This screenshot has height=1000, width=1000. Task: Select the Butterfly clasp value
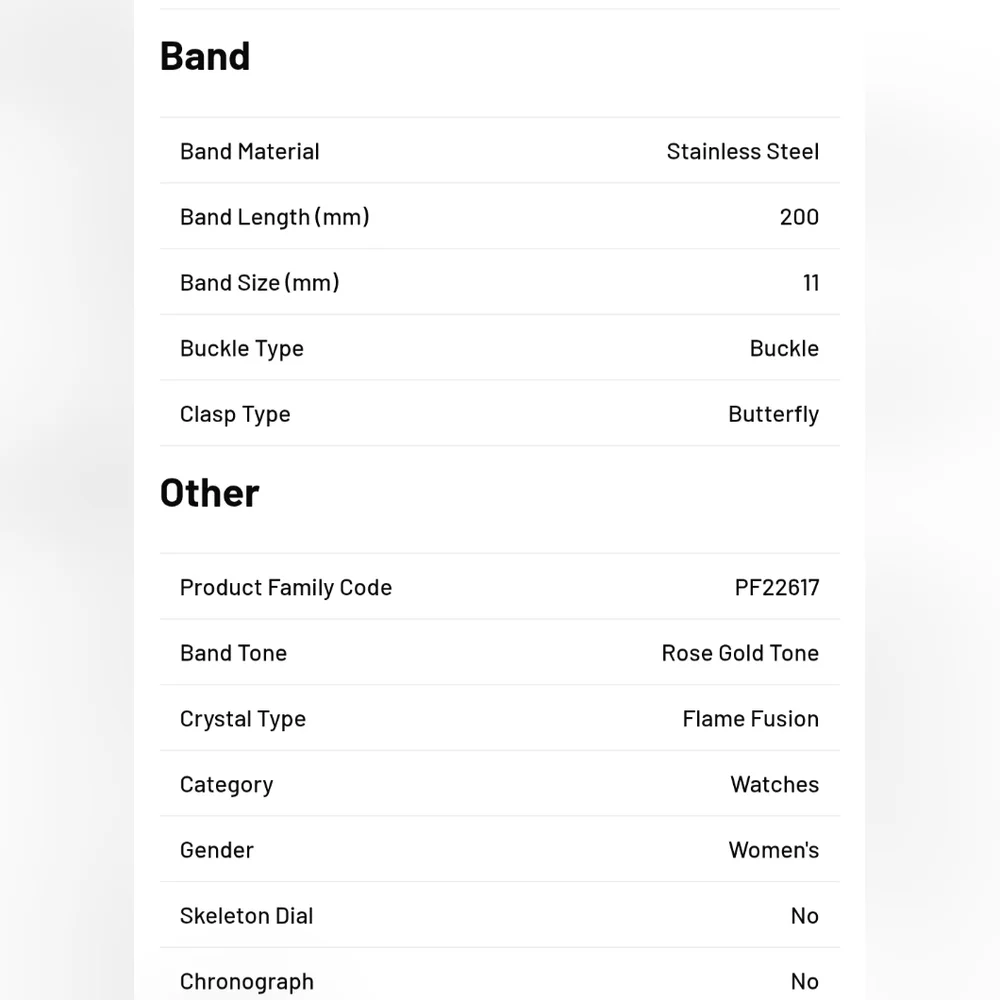pos(774,415)
